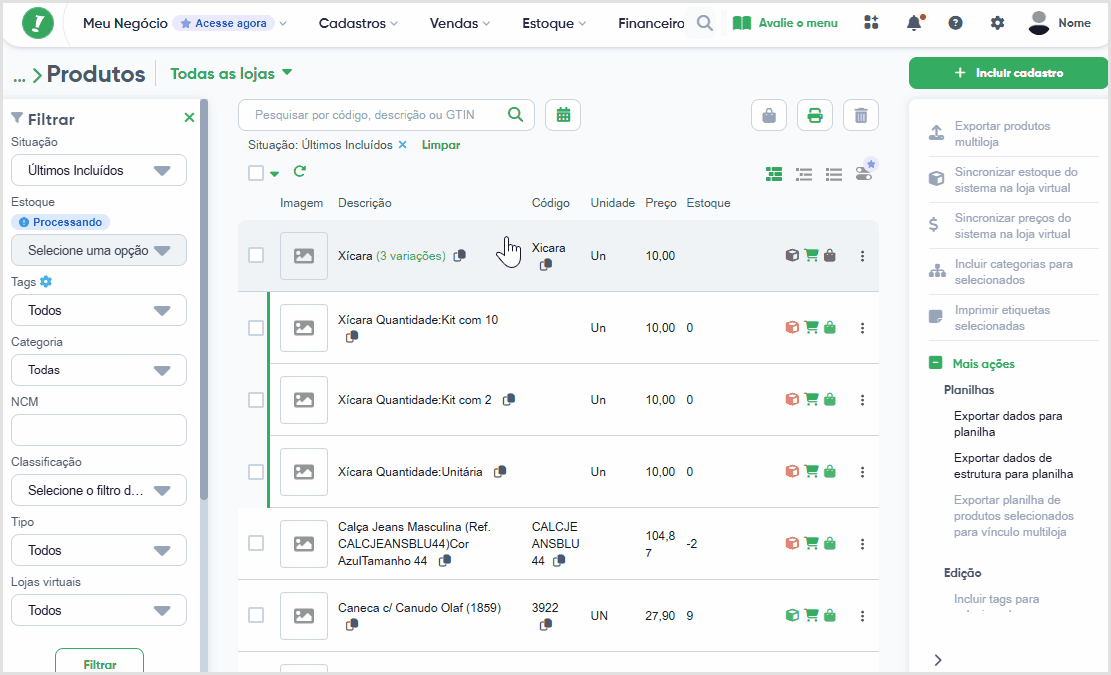Viewport: 1111px width, 675px height.
Task: Open the notifications bell
Action: tap(915, 23)
